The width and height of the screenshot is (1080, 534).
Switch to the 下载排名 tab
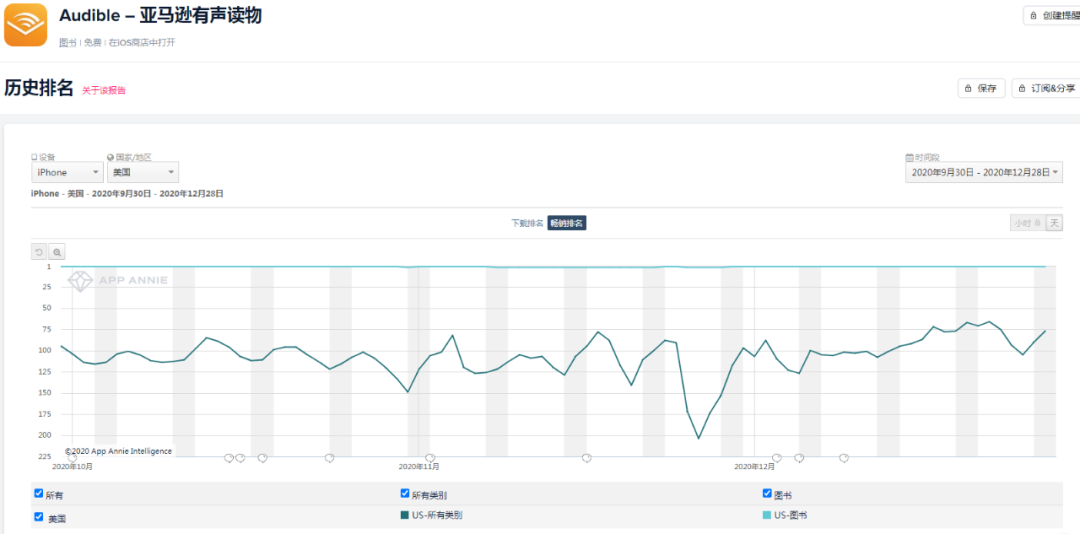[x=527, y=223]
